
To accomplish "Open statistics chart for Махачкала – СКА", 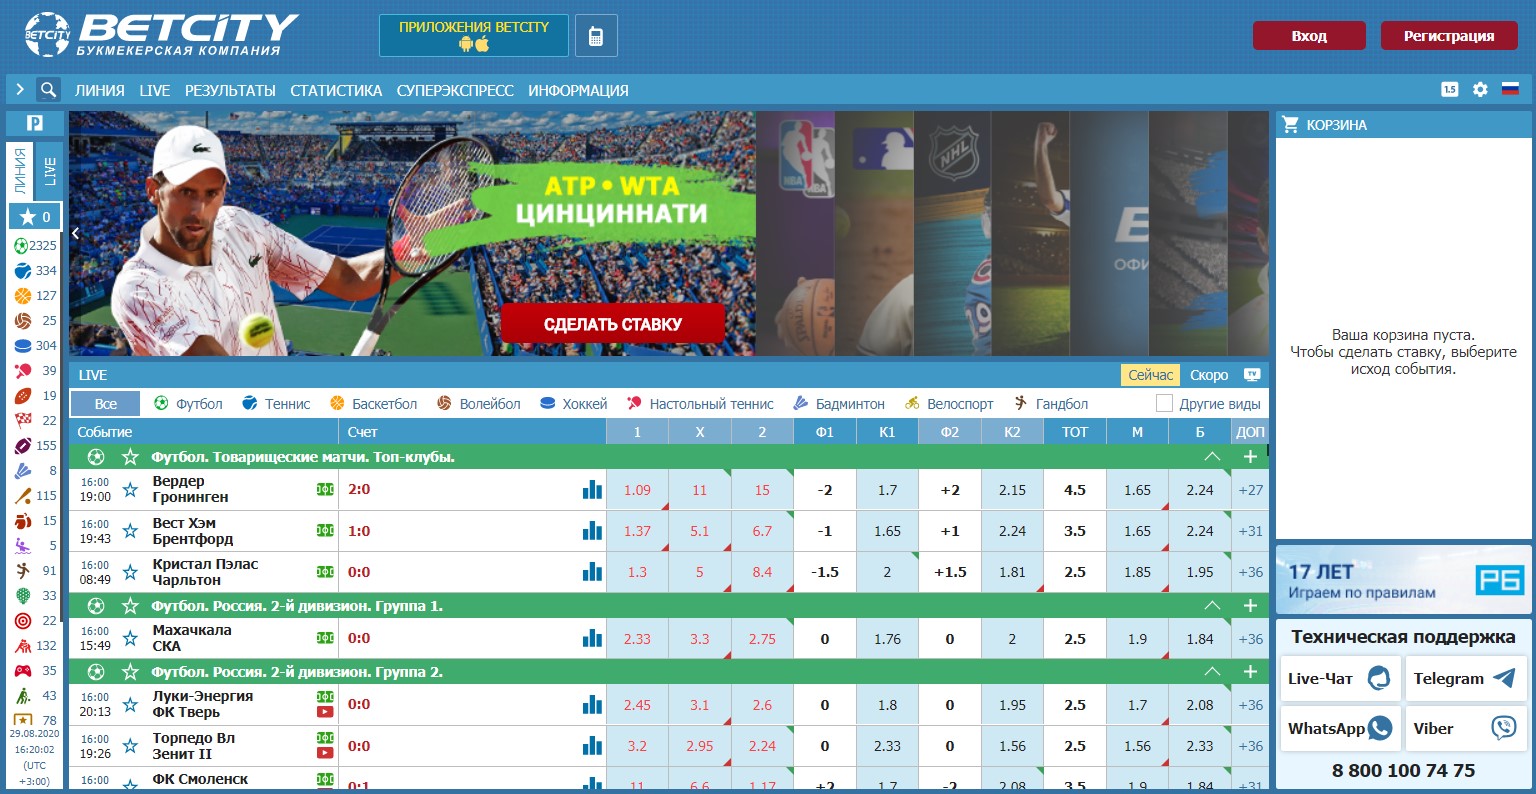I will pyautogui.click(x=593, y=638).
